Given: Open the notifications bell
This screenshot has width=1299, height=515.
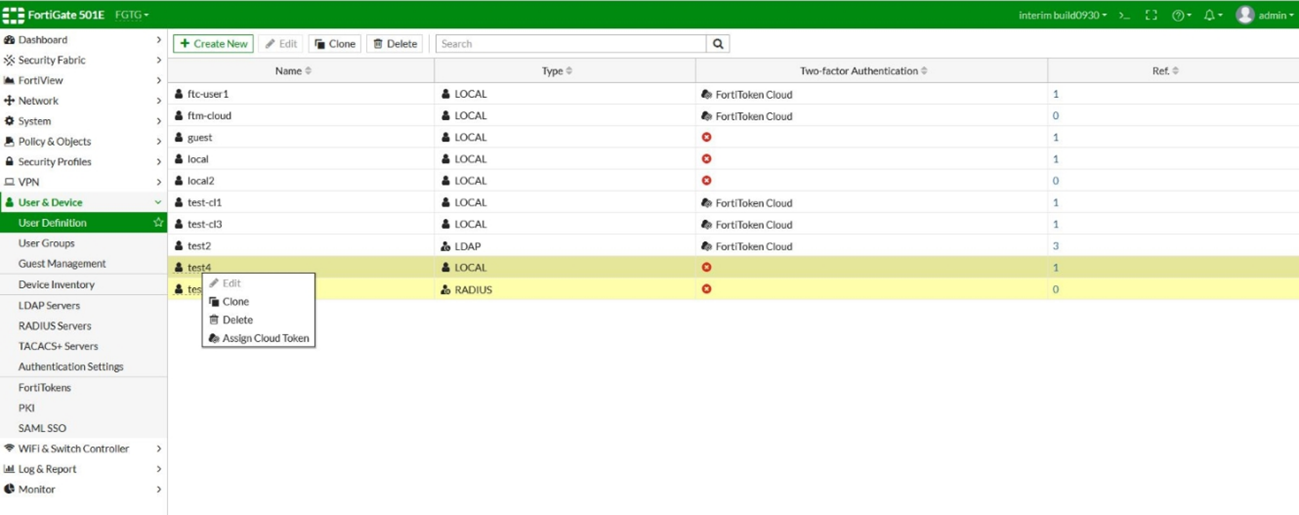Looking at the screenshot, I should pyautogui.click(x=1211, y=15).
